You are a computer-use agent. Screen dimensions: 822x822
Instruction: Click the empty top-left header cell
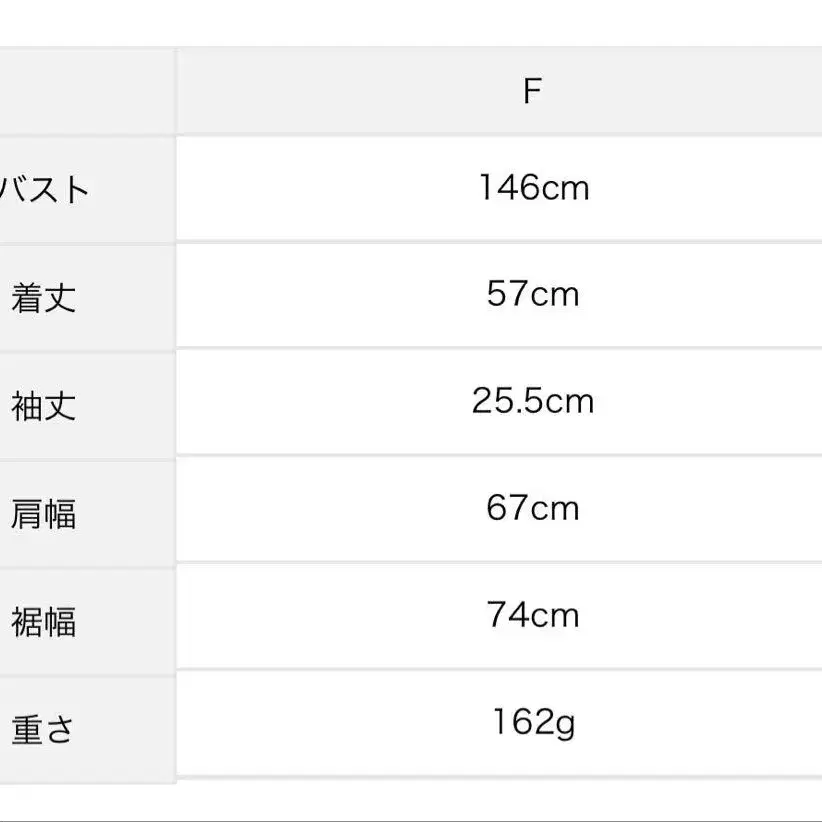(x=88, y=91)
